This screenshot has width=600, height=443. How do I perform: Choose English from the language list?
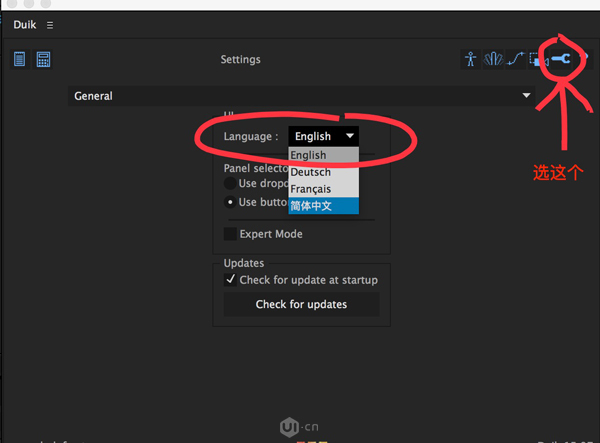(323, 155)
